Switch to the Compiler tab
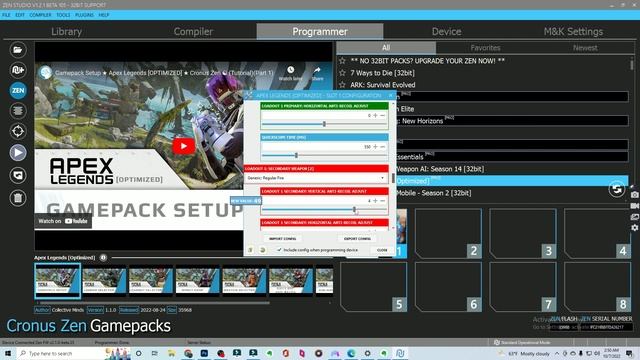The height and width of the screenshot is (360, 640). point(193,31)
